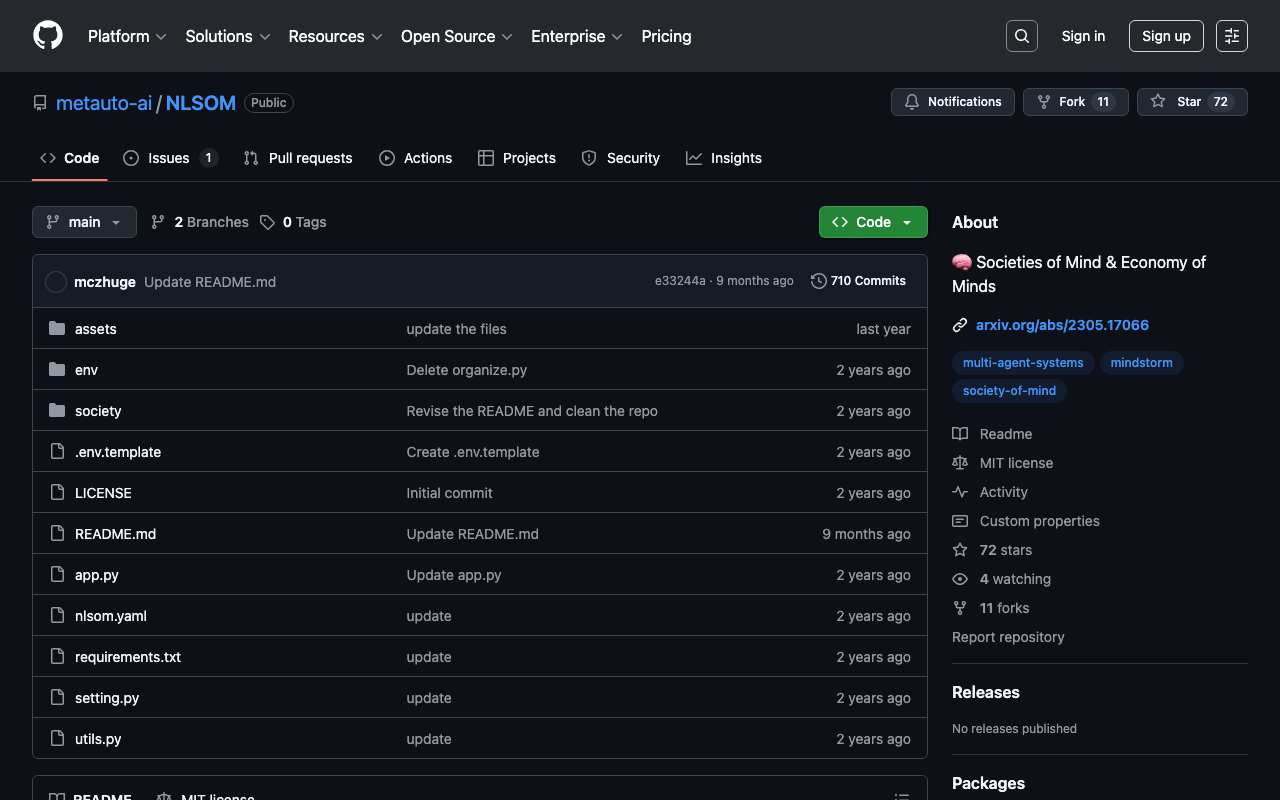This screenshot has width=1280, height=800.
Task: Switch to the Issues tab
Action: pyautogui.click(x=169, y=158)
